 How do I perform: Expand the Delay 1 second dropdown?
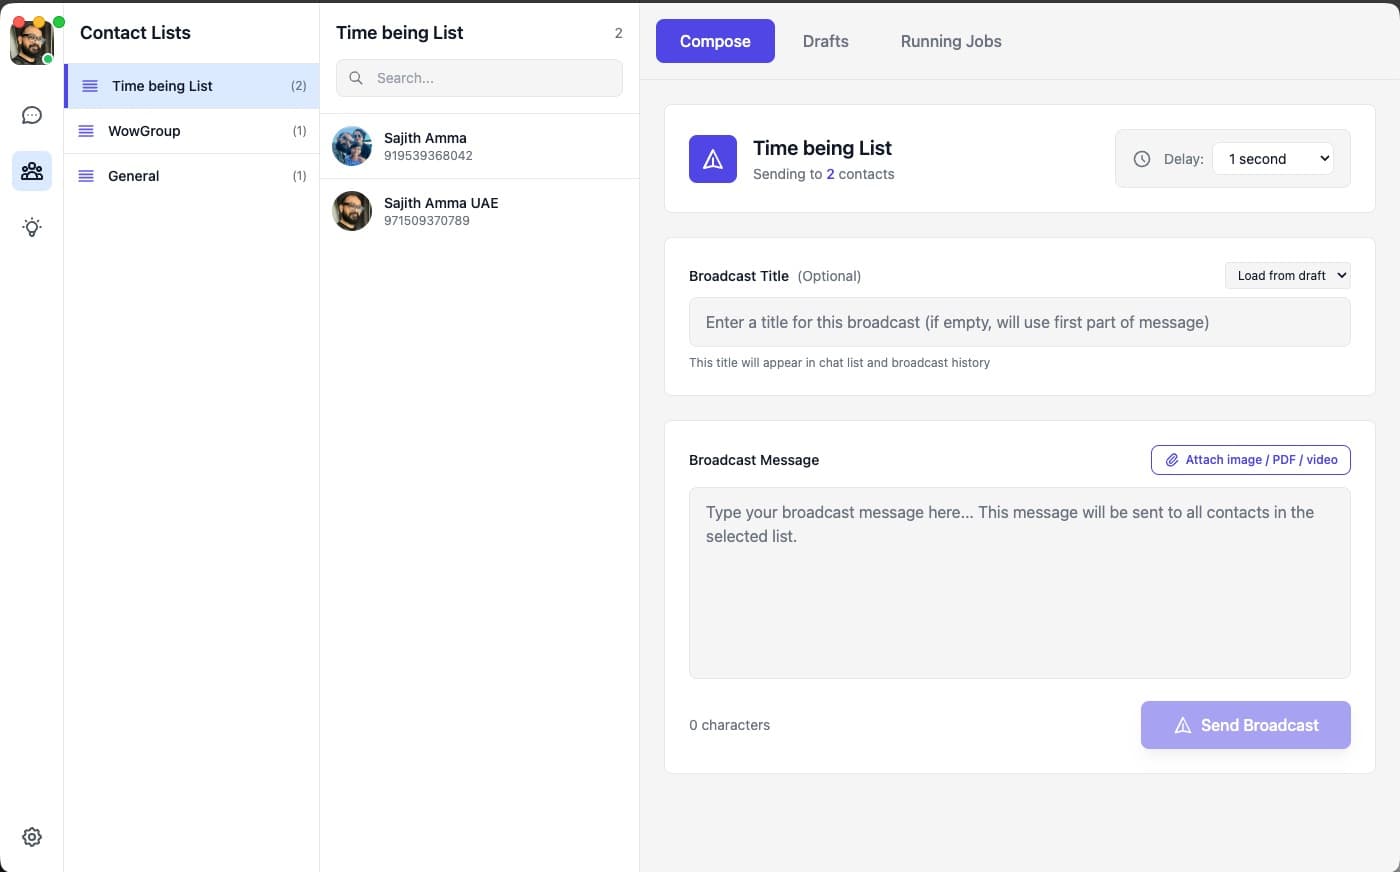(1272, 159)
